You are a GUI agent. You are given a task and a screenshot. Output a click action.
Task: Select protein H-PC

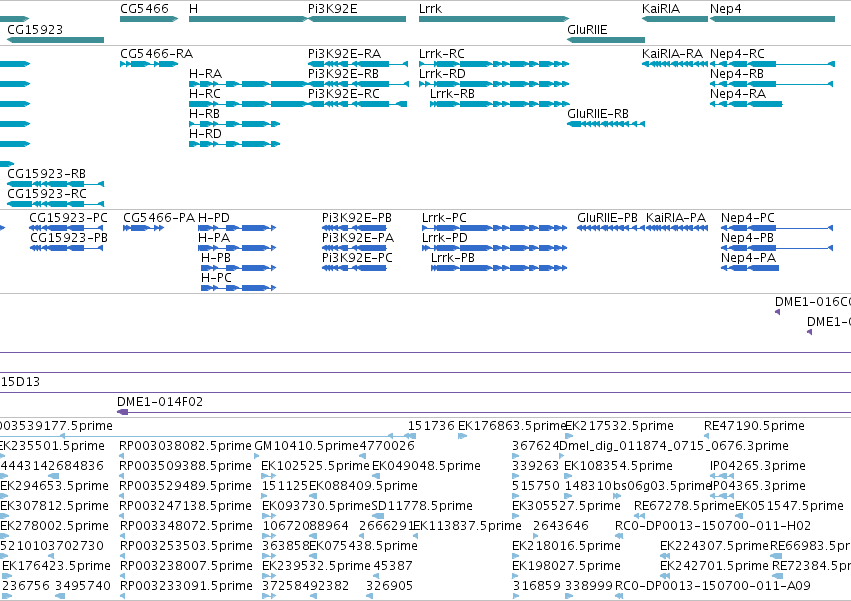(238, 288)
